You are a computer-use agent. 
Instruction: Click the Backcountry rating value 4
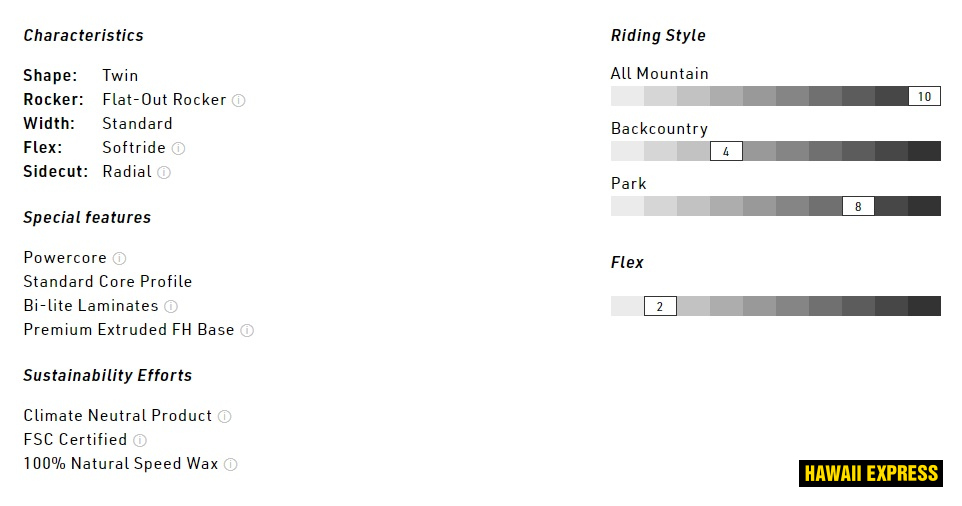[726, 152]
